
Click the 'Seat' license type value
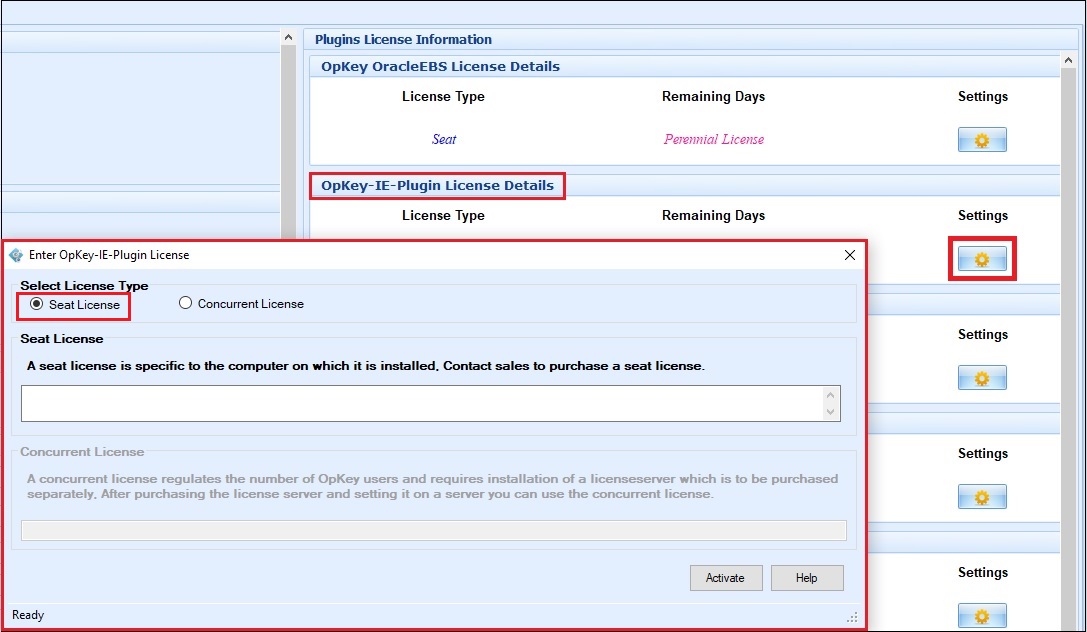(444, 139)
